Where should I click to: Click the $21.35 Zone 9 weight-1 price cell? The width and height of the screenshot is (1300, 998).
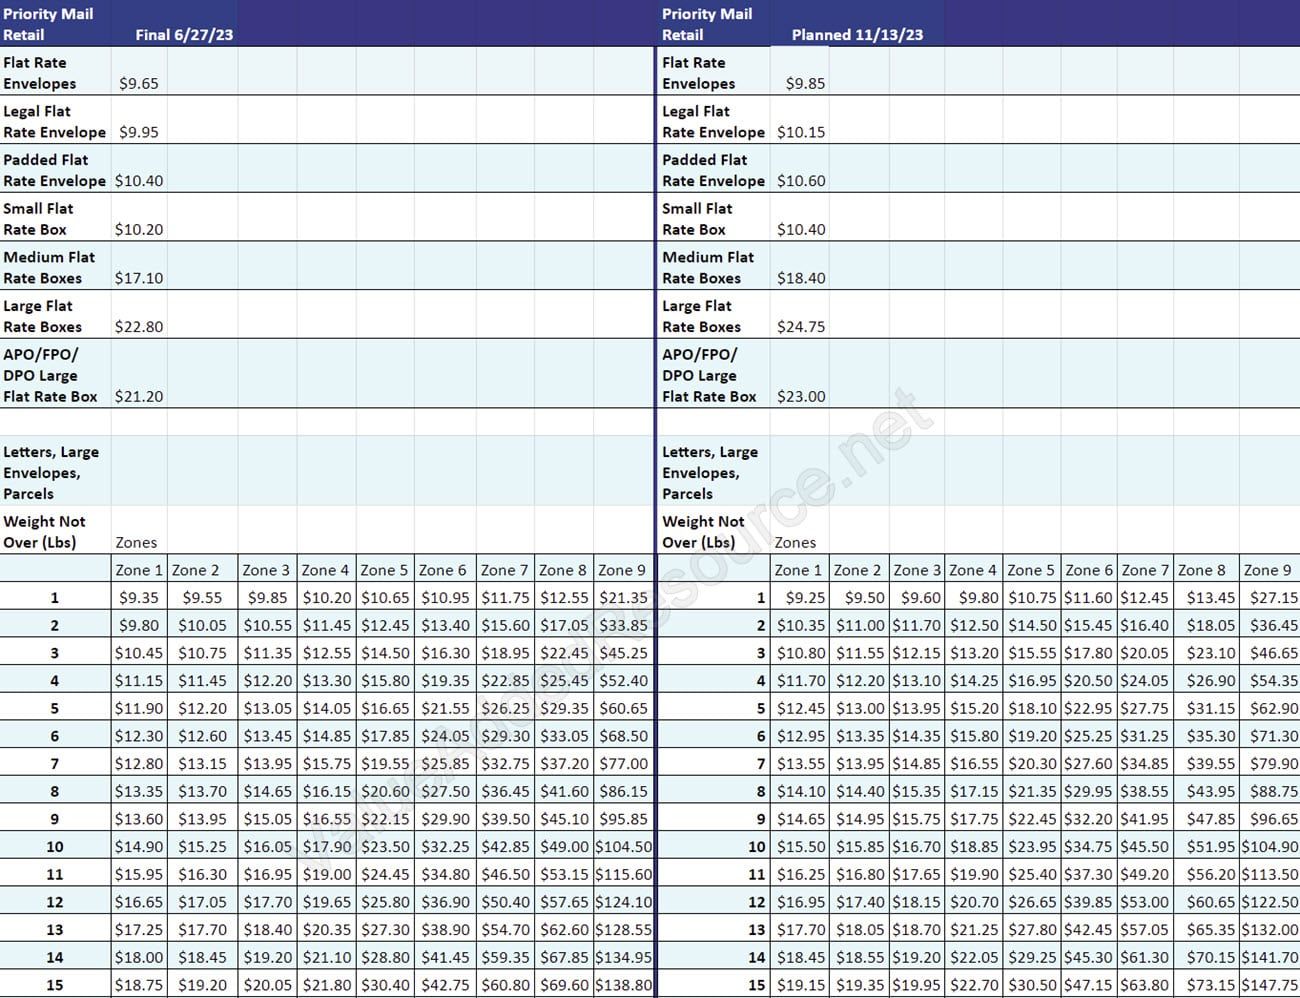622,597
